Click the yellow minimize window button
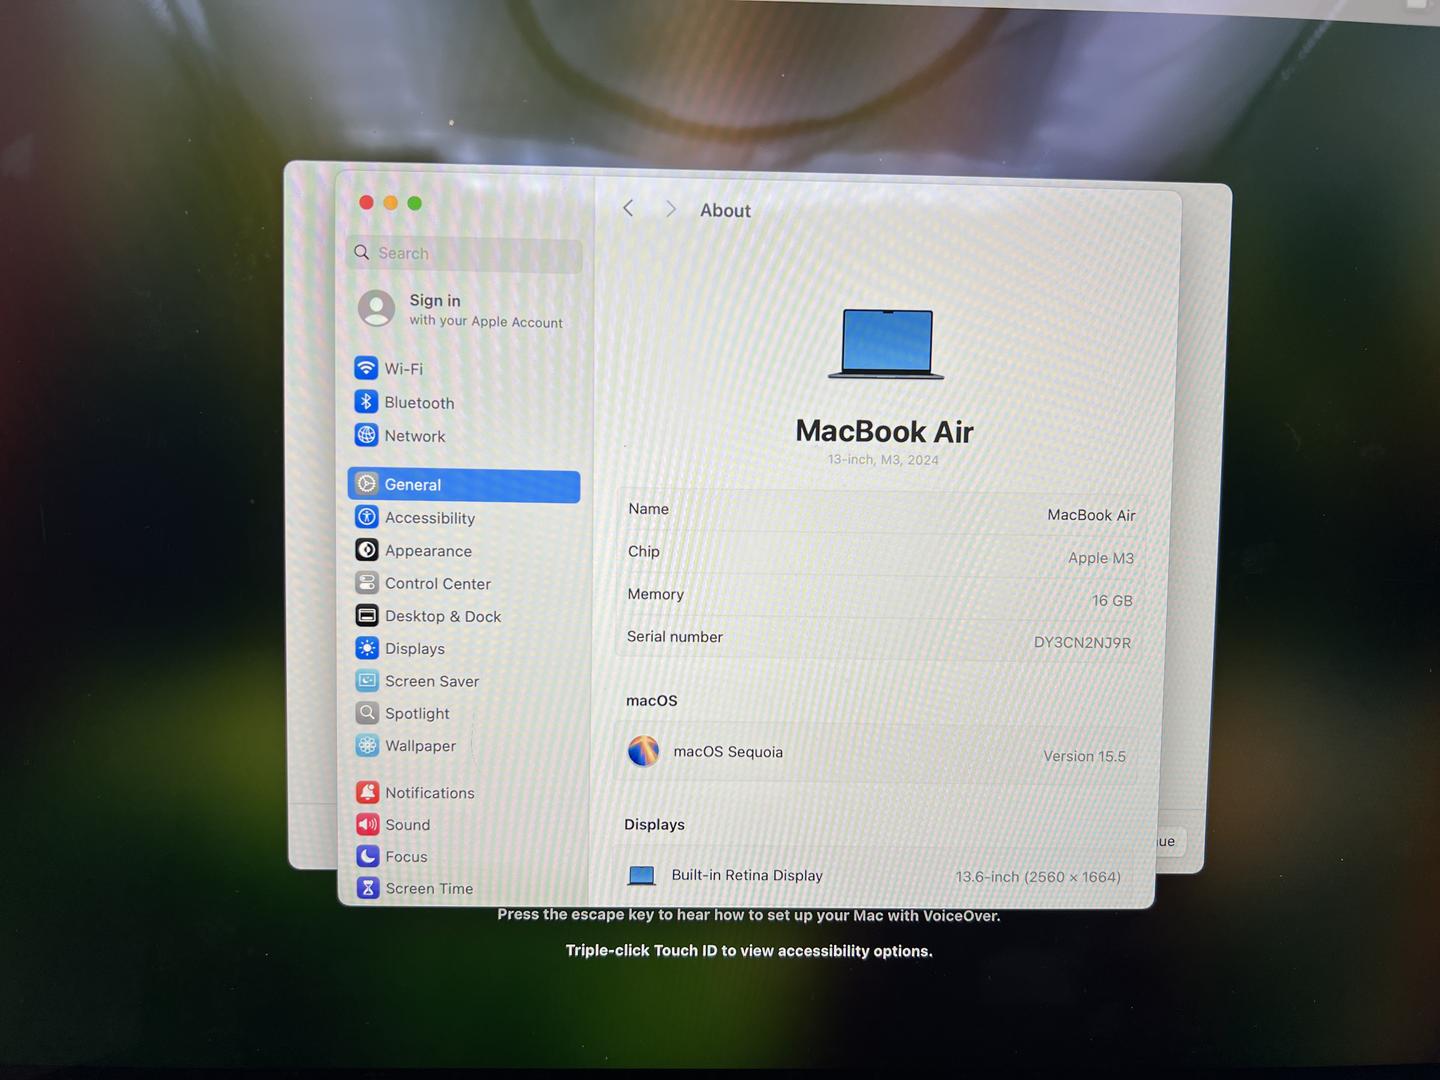Screen dimensions: 1440x1080 (390, 203)
